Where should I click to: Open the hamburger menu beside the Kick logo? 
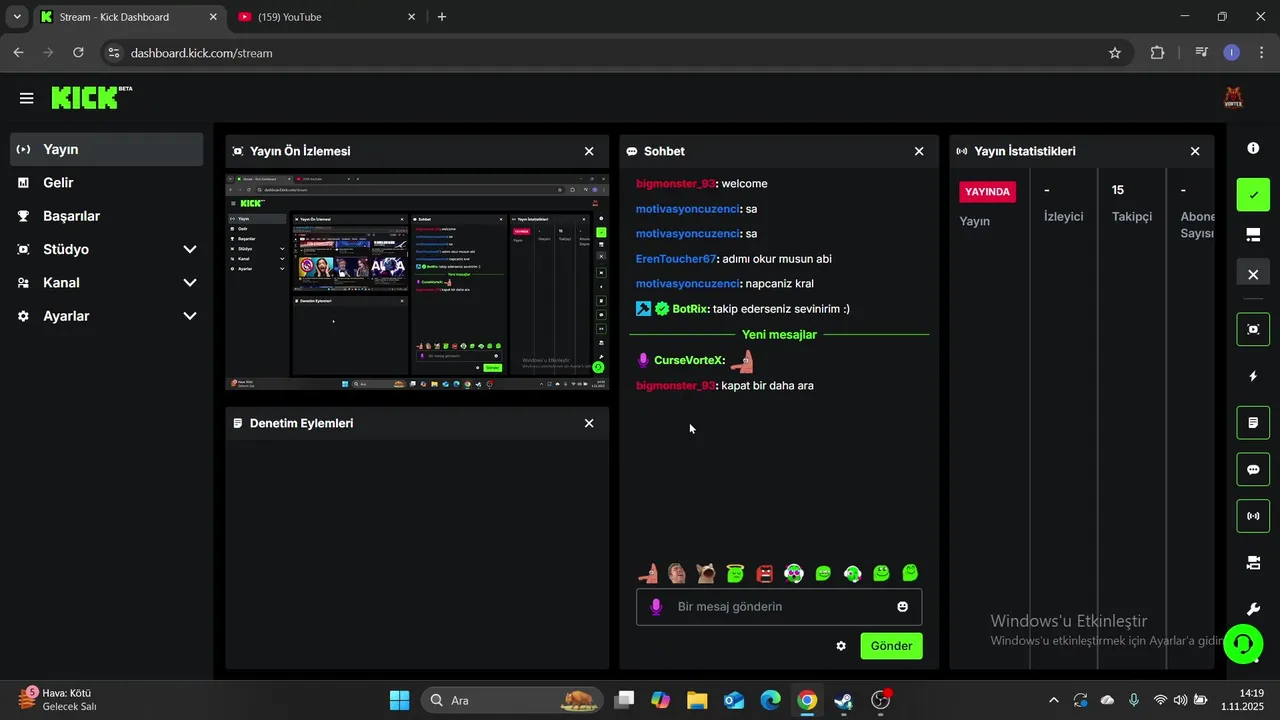tap(26, 98)
